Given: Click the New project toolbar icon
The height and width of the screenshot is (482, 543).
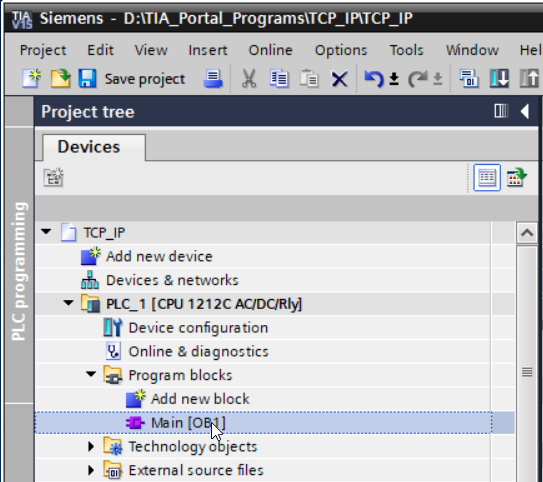Looking at the screenshot, I should pyautogui.click(x=32, y=78).
